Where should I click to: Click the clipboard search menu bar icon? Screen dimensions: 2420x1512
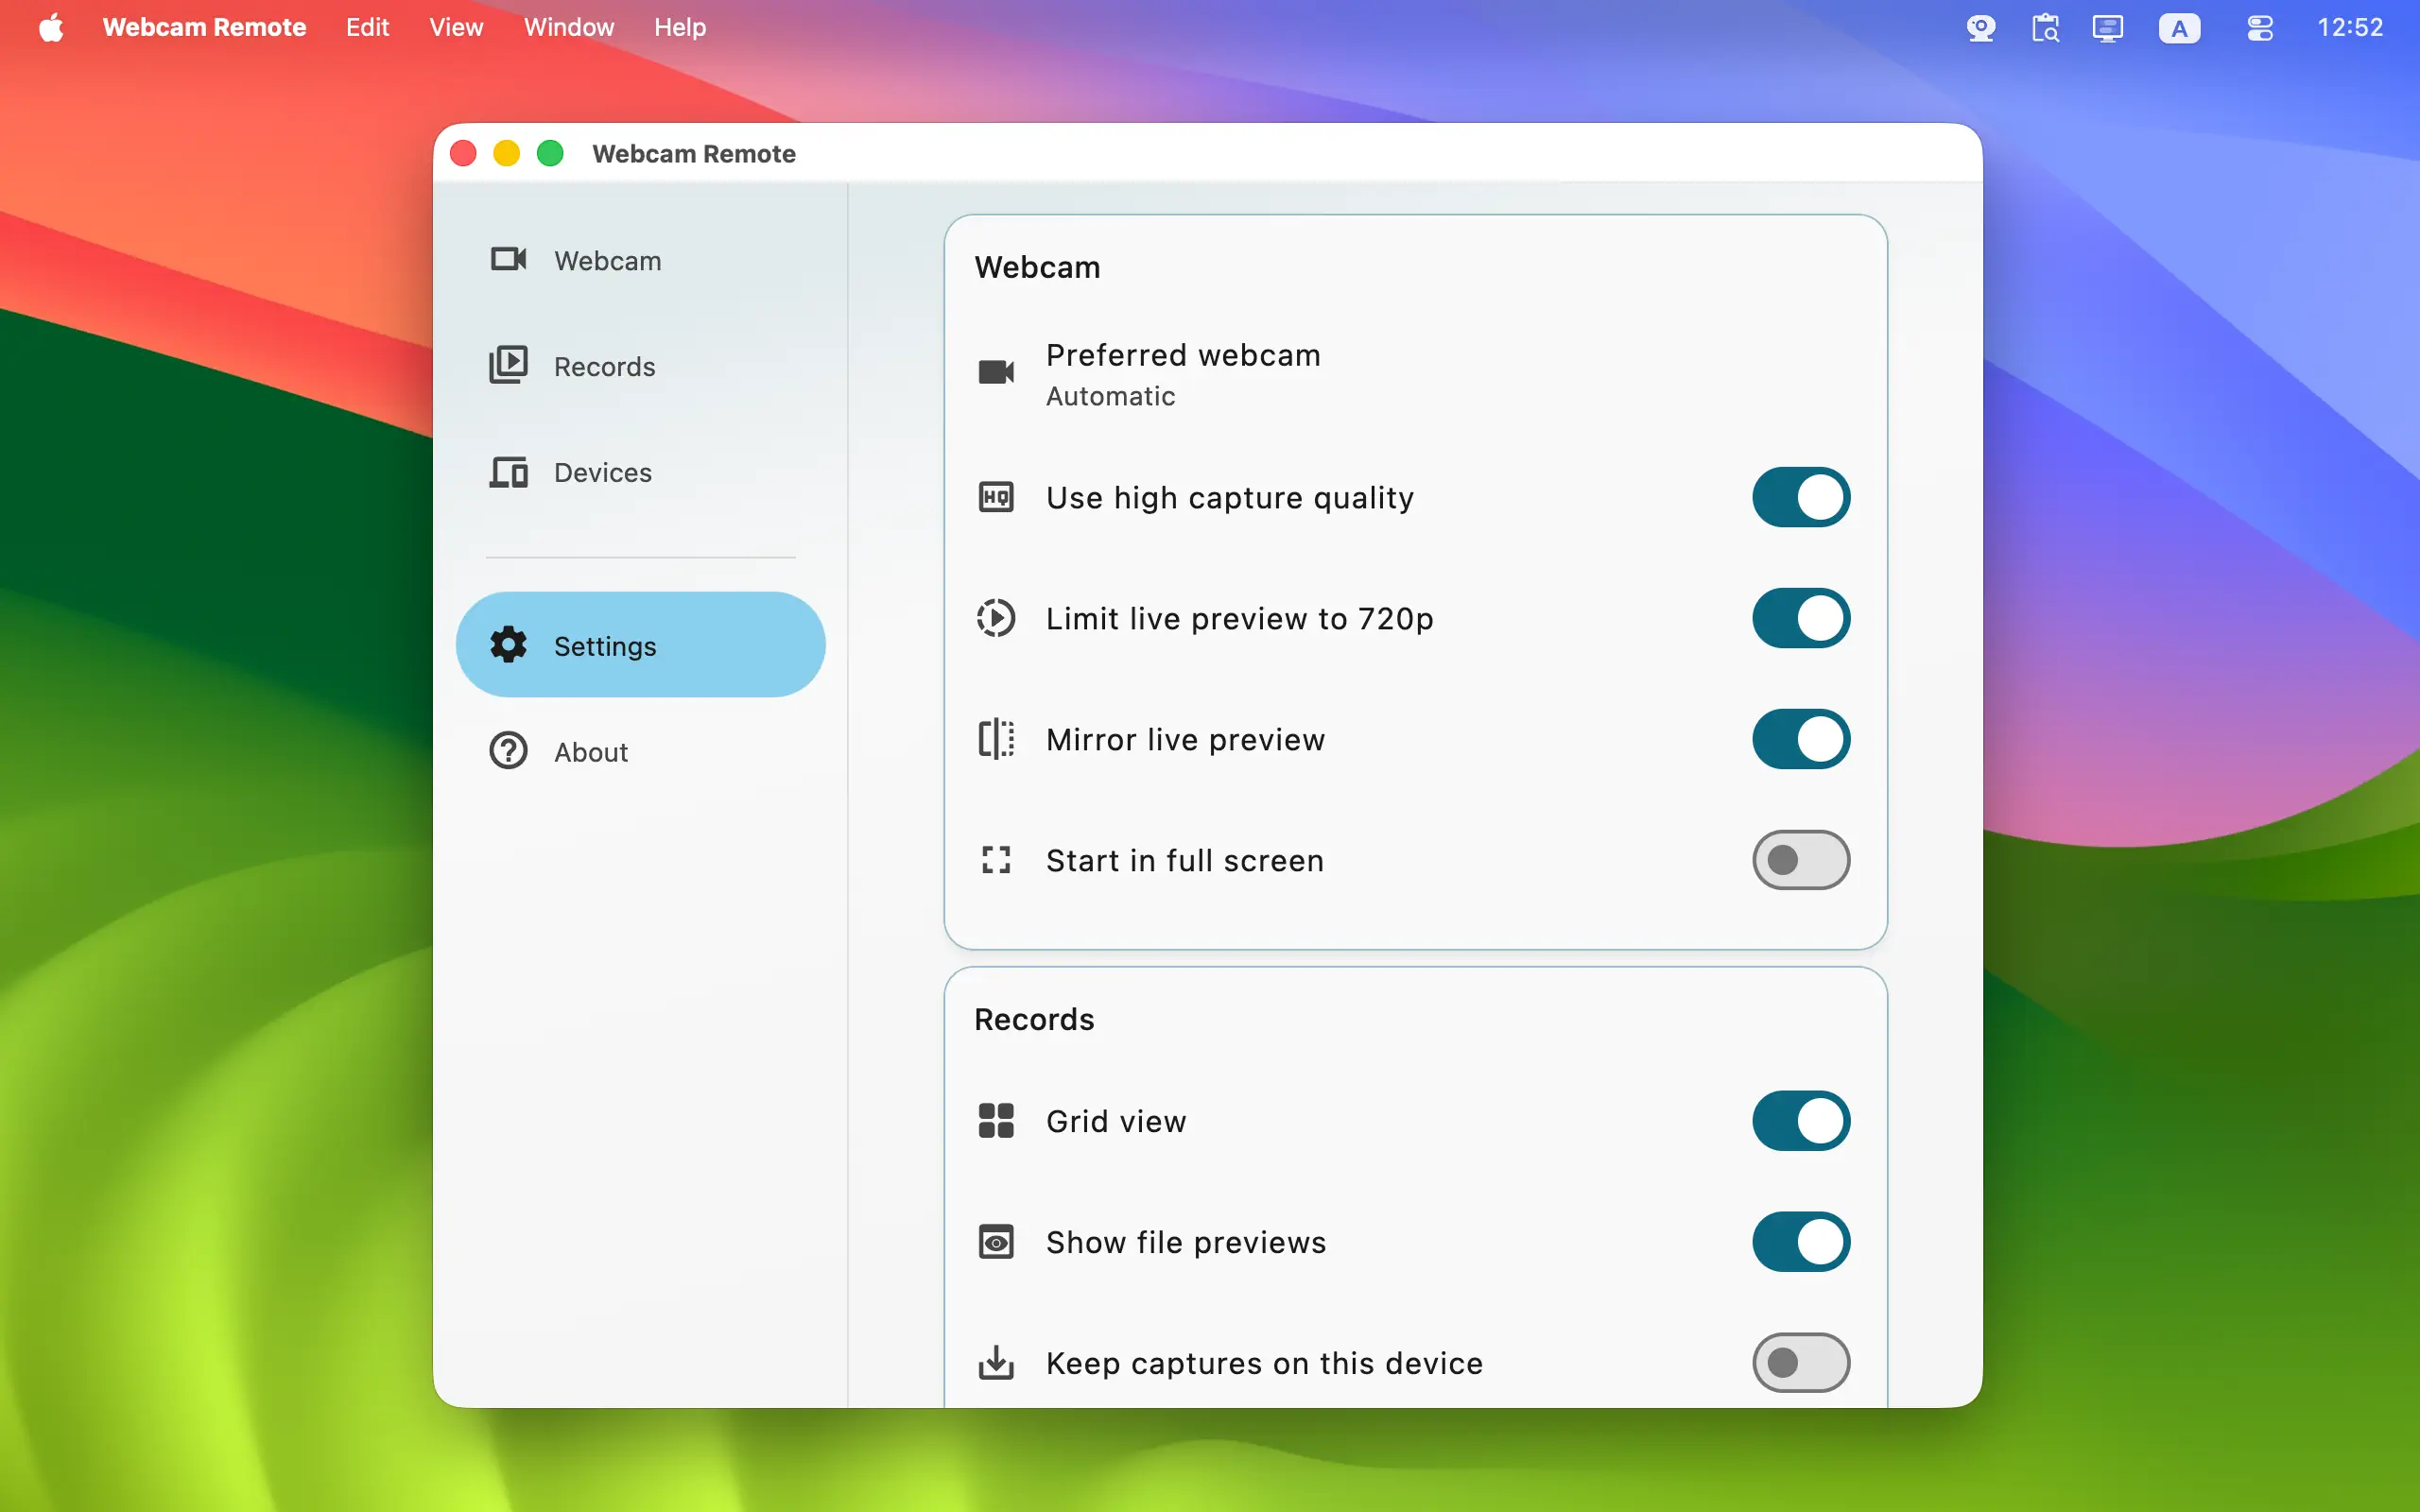pos(2045,27)
